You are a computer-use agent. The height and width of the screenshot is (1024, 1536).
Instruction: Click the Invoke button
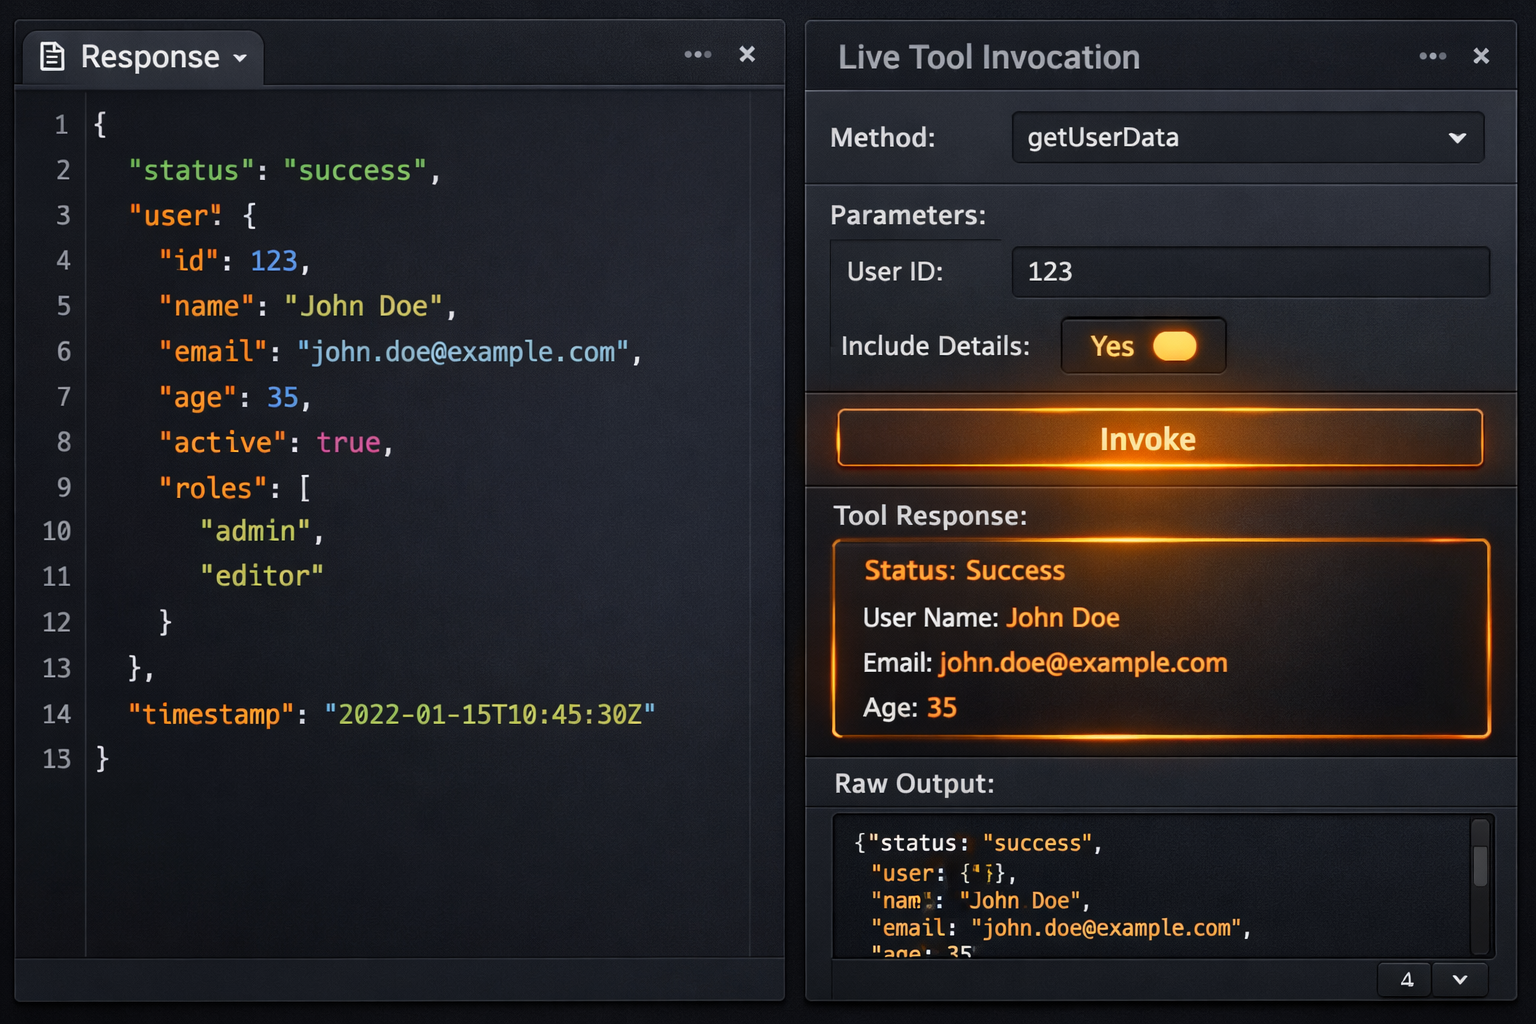[x=1160, y=438]
